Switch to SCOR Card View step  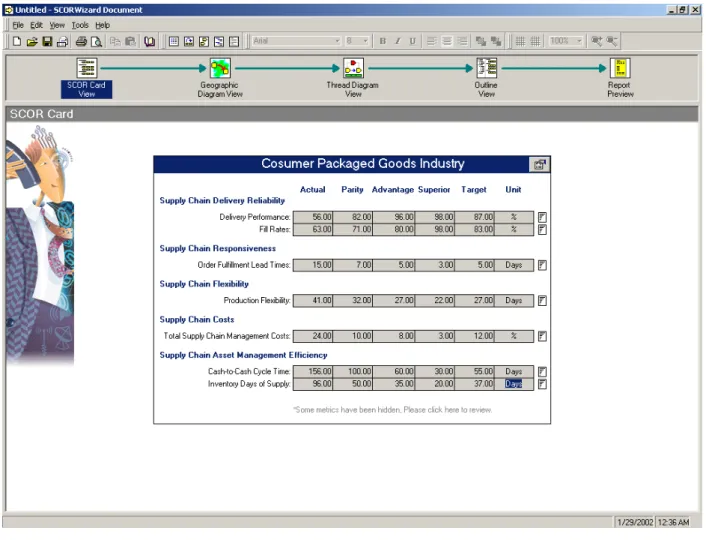point(86,78)
